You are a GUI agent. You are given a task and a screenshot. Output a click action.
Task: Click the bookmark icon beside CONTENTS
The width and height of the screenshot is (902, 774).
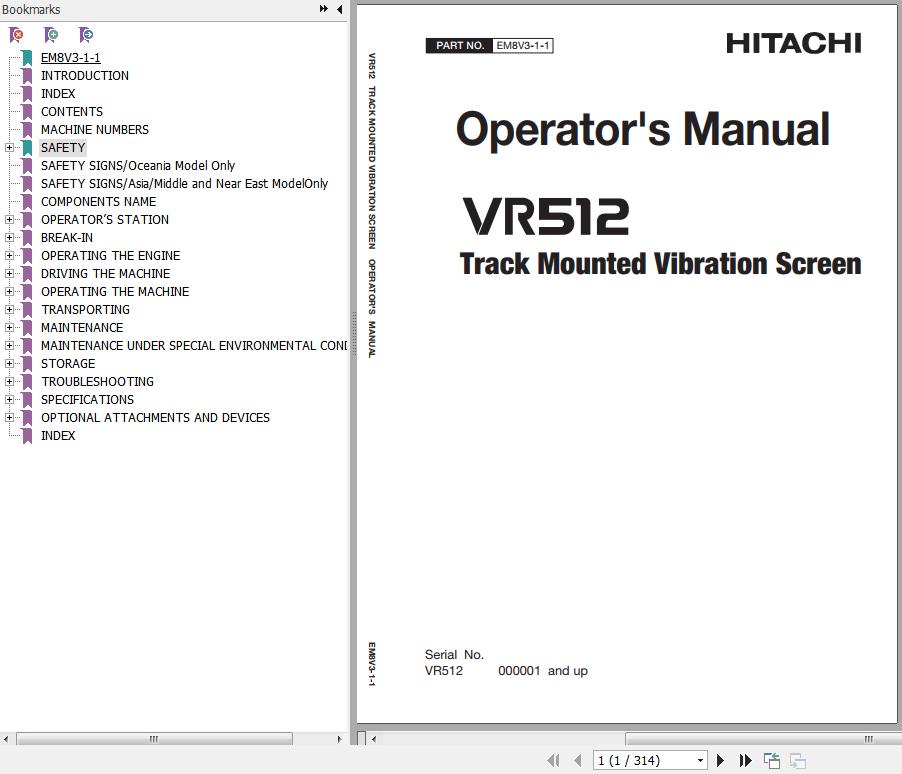(x=27, y=112)
